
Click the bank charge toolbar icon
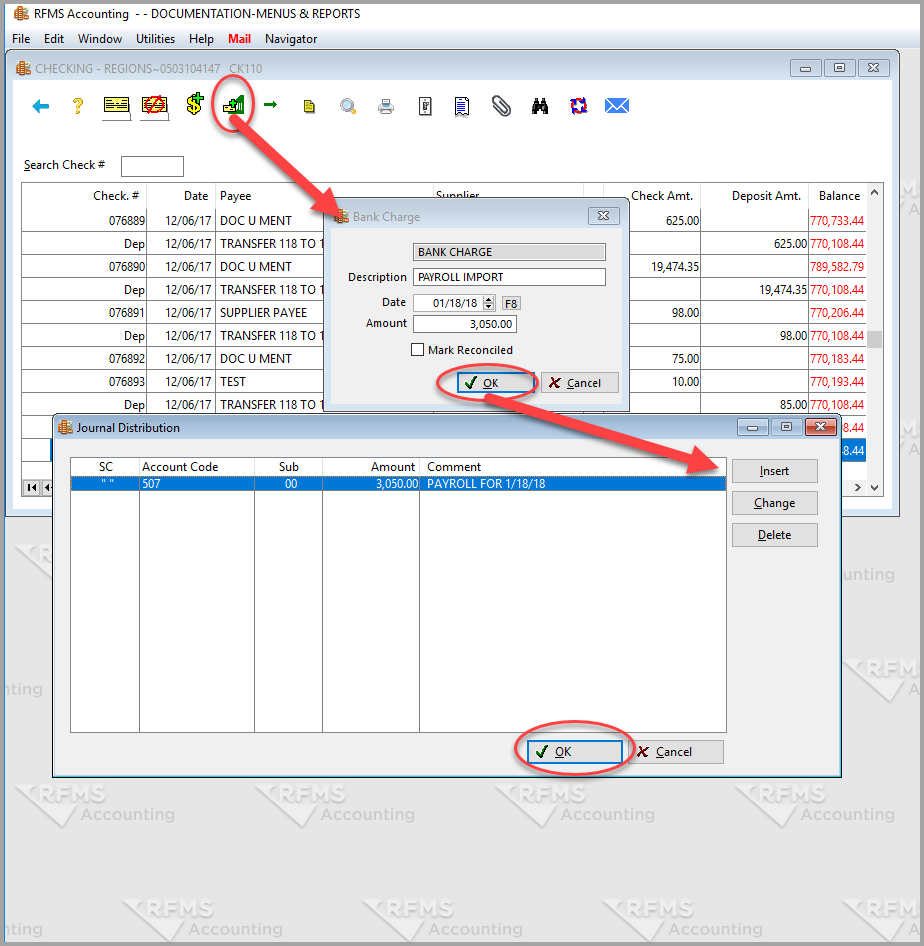pos(233,105)
